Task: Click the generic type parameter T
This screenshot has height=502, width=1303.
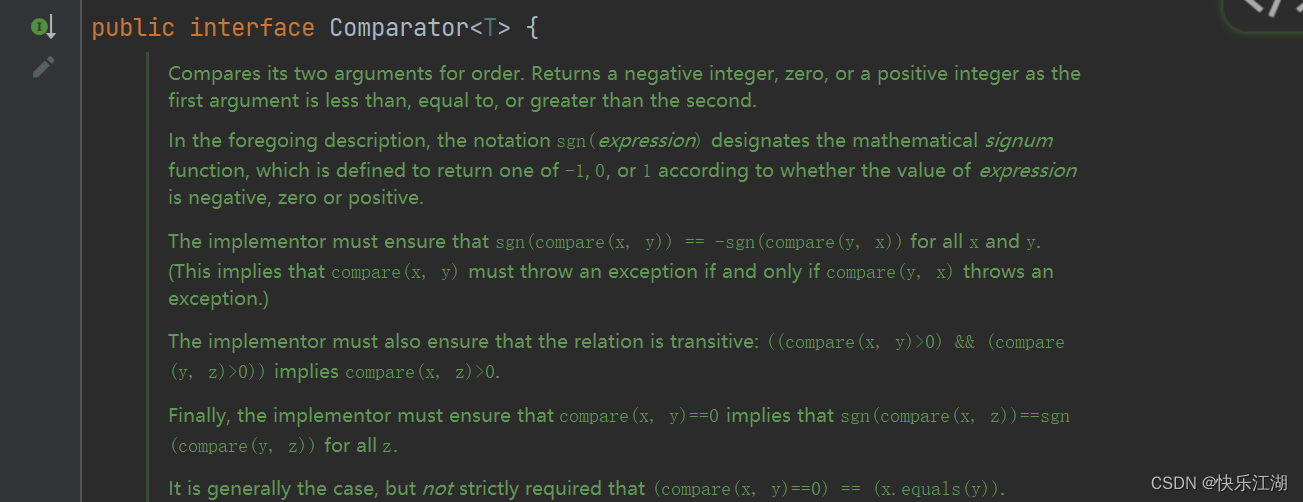Action: pos(490,28)
